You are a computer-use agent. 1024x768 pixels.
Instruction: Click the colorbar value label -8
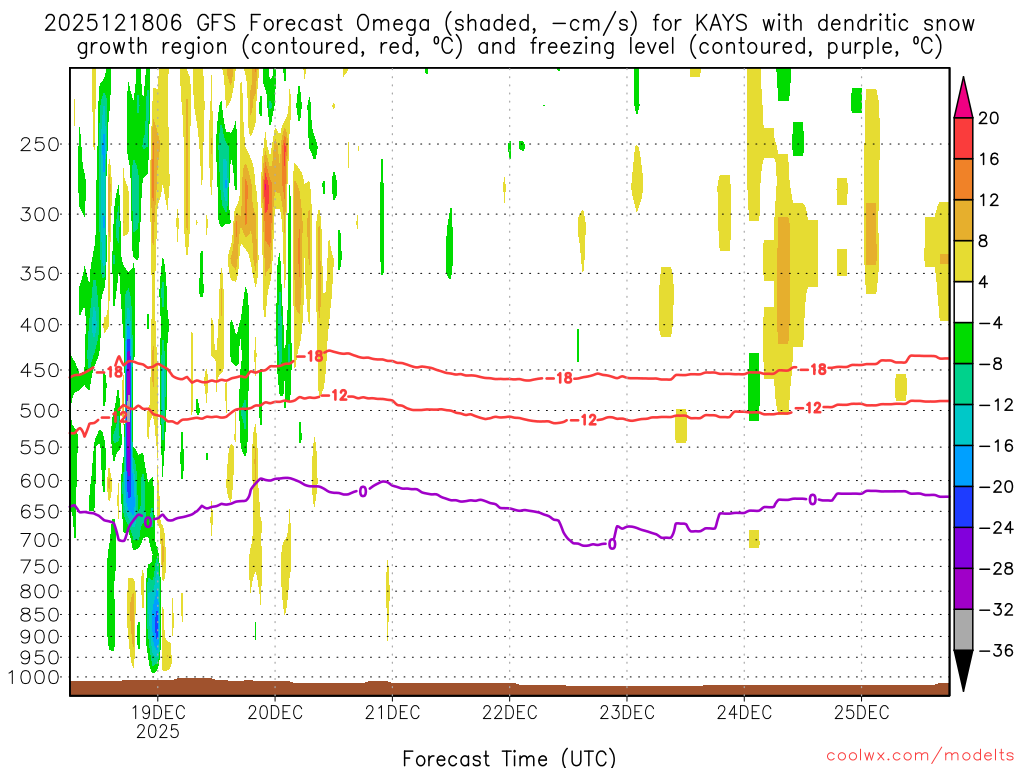pyautogui.click(x=990, y=364)
